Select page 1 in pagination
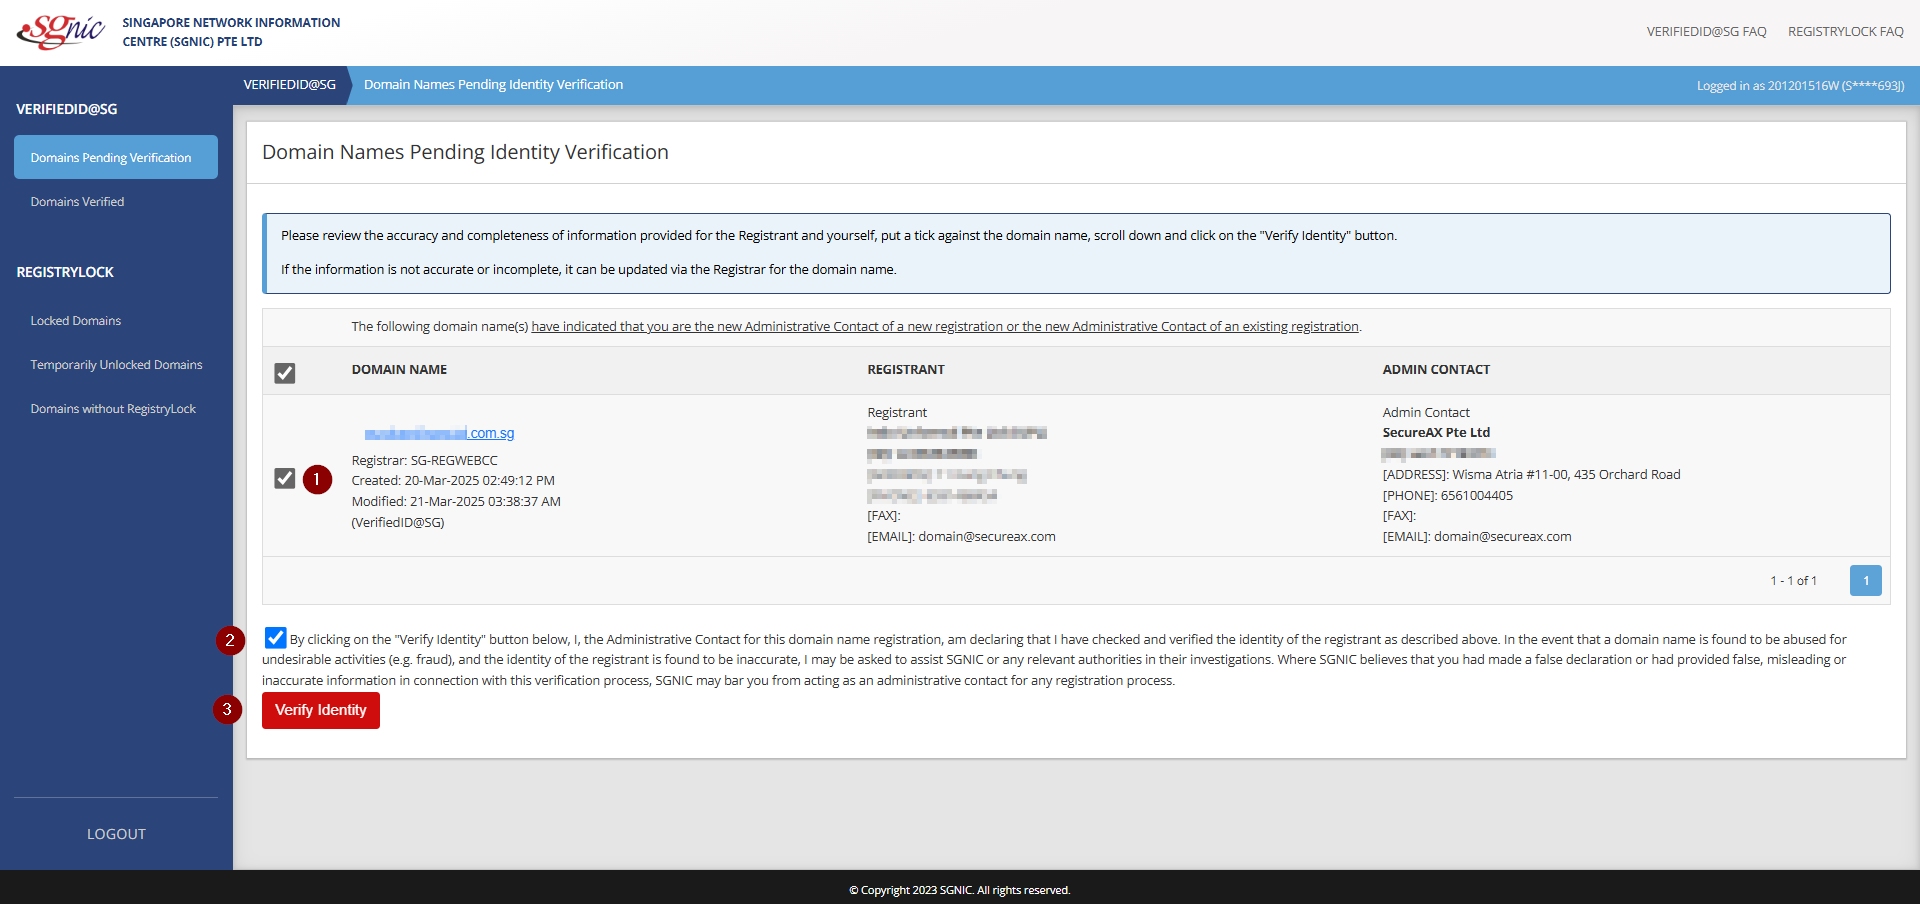 pos(1865,581)
